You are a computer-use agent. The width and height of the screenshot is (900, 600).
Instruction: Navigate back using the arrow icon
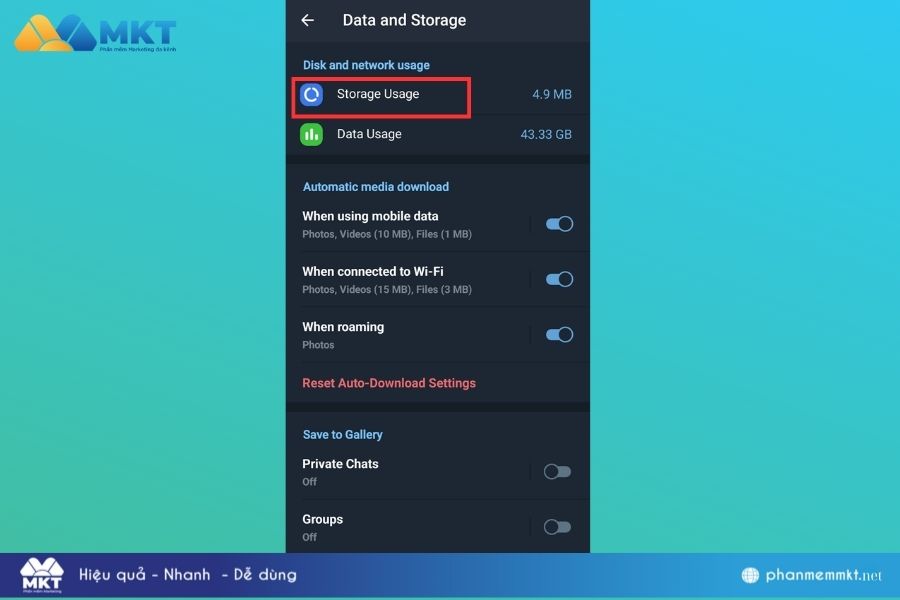tap(307, 20)
